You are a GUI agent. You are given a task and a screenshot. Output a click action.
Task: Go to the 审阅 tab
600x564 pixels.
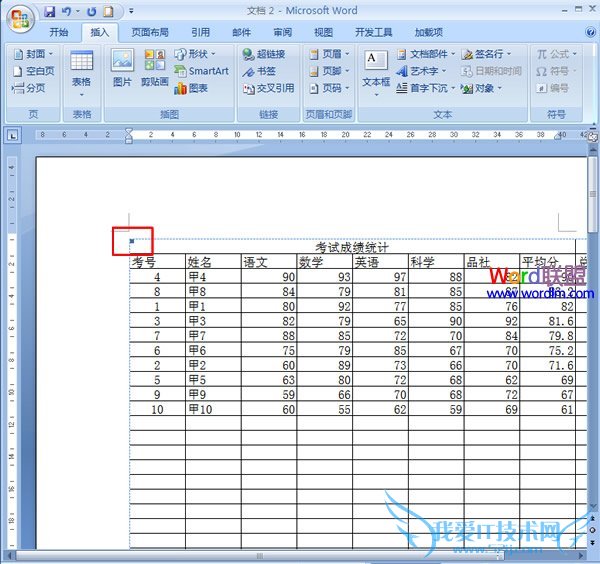tap(282, 33)
